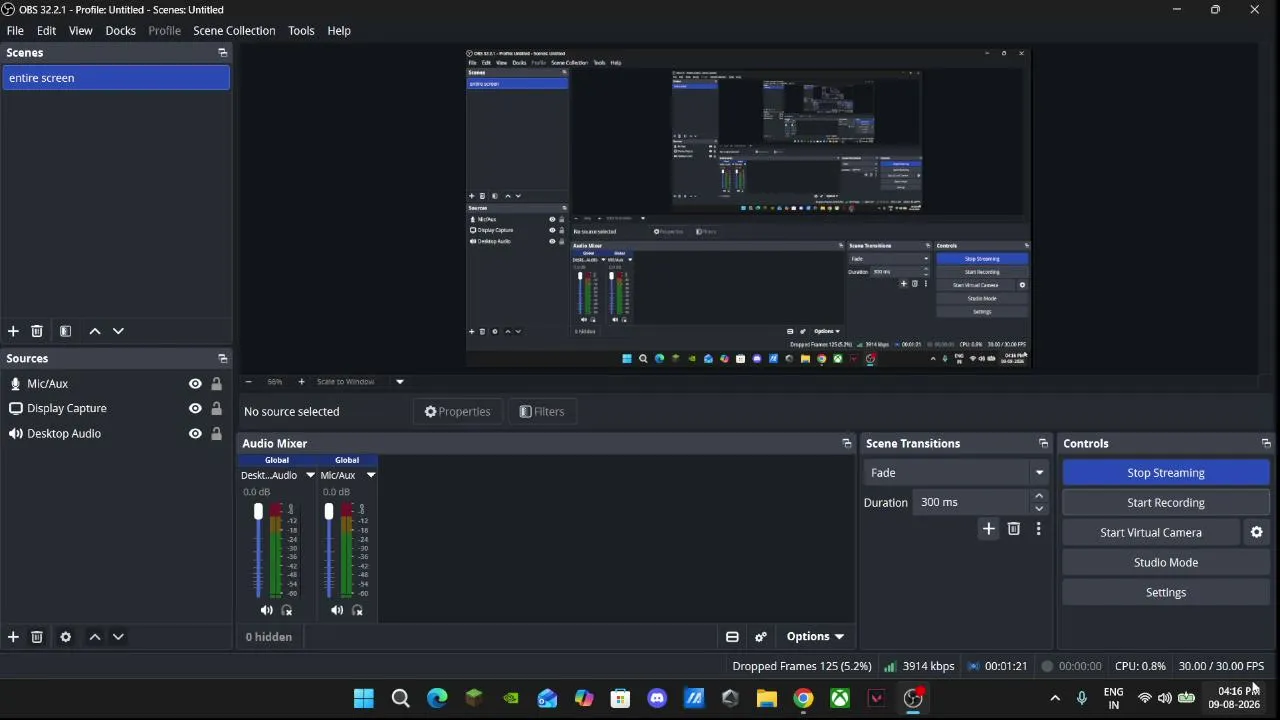Screen dimensions: 1280x720
Task: Open scene filters in the Scenes toolbar
Action: click(65, 331)
